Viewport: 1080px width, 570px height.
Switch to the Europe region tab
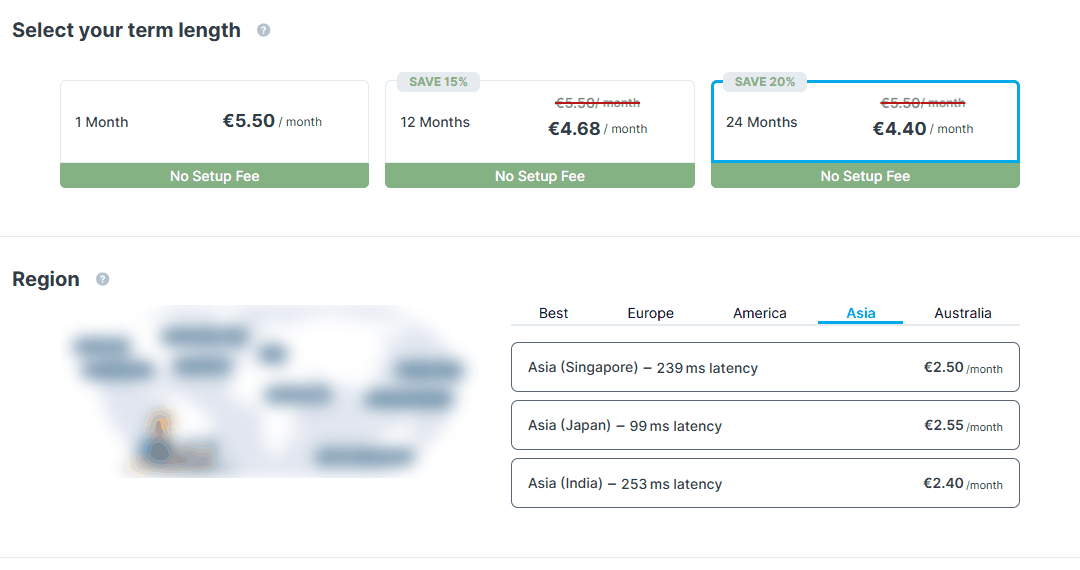650,313
